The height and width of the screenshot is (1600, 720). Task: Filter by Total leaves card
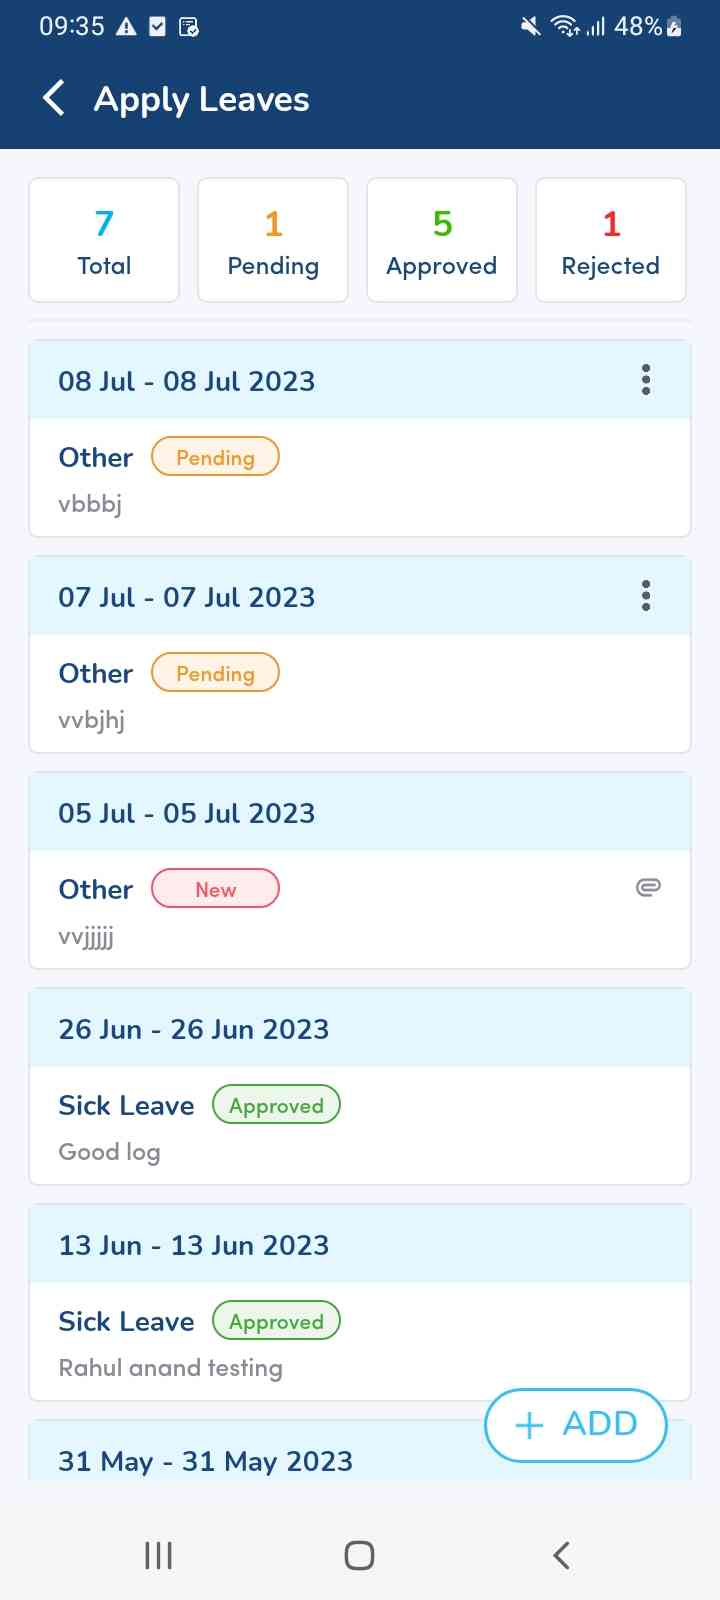tap(104, 240)
